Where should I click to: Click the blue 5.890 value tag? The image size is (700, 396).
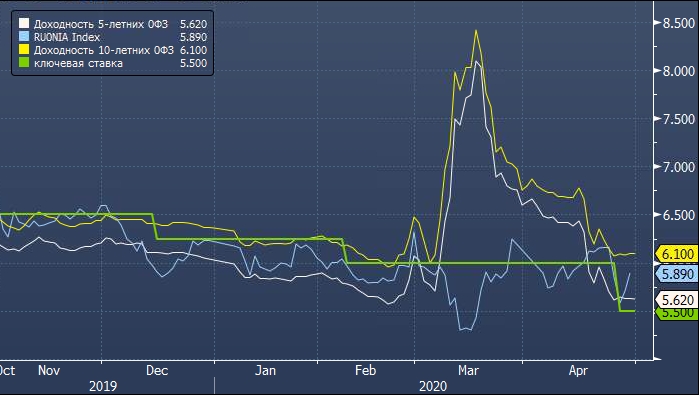[x=677, y=274]
